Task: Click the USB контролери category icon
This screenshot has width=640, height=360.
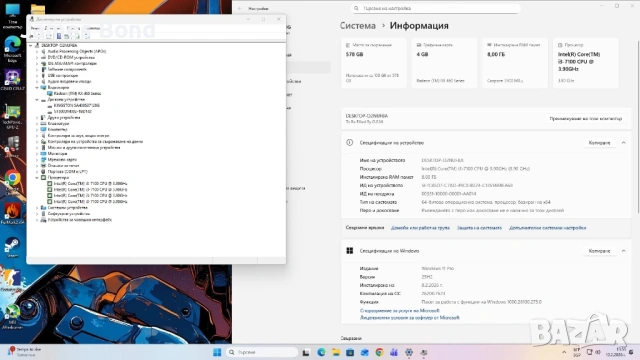Action: click(43, 76)
